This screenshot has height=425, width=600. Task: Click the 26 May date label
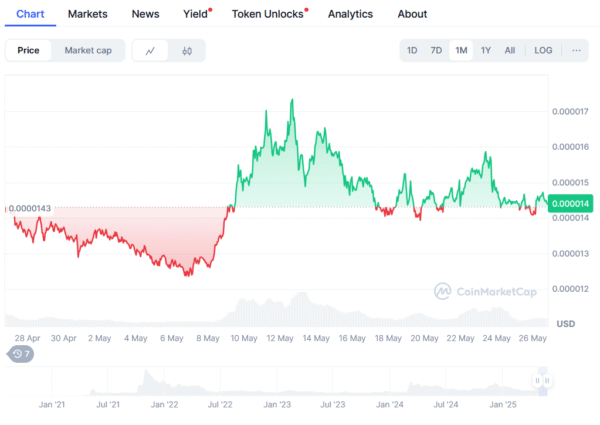tap(533, 339)
